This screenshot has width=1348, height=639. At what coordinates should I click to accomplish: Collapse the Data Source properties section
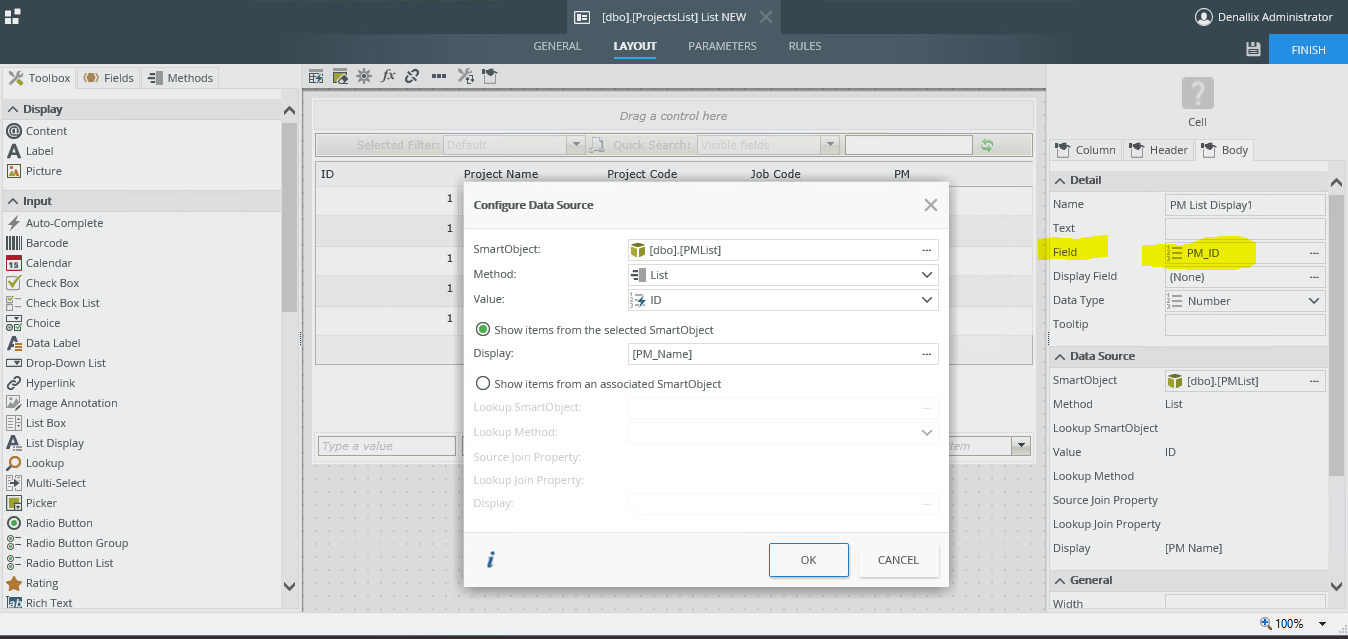pos(1060,356)
